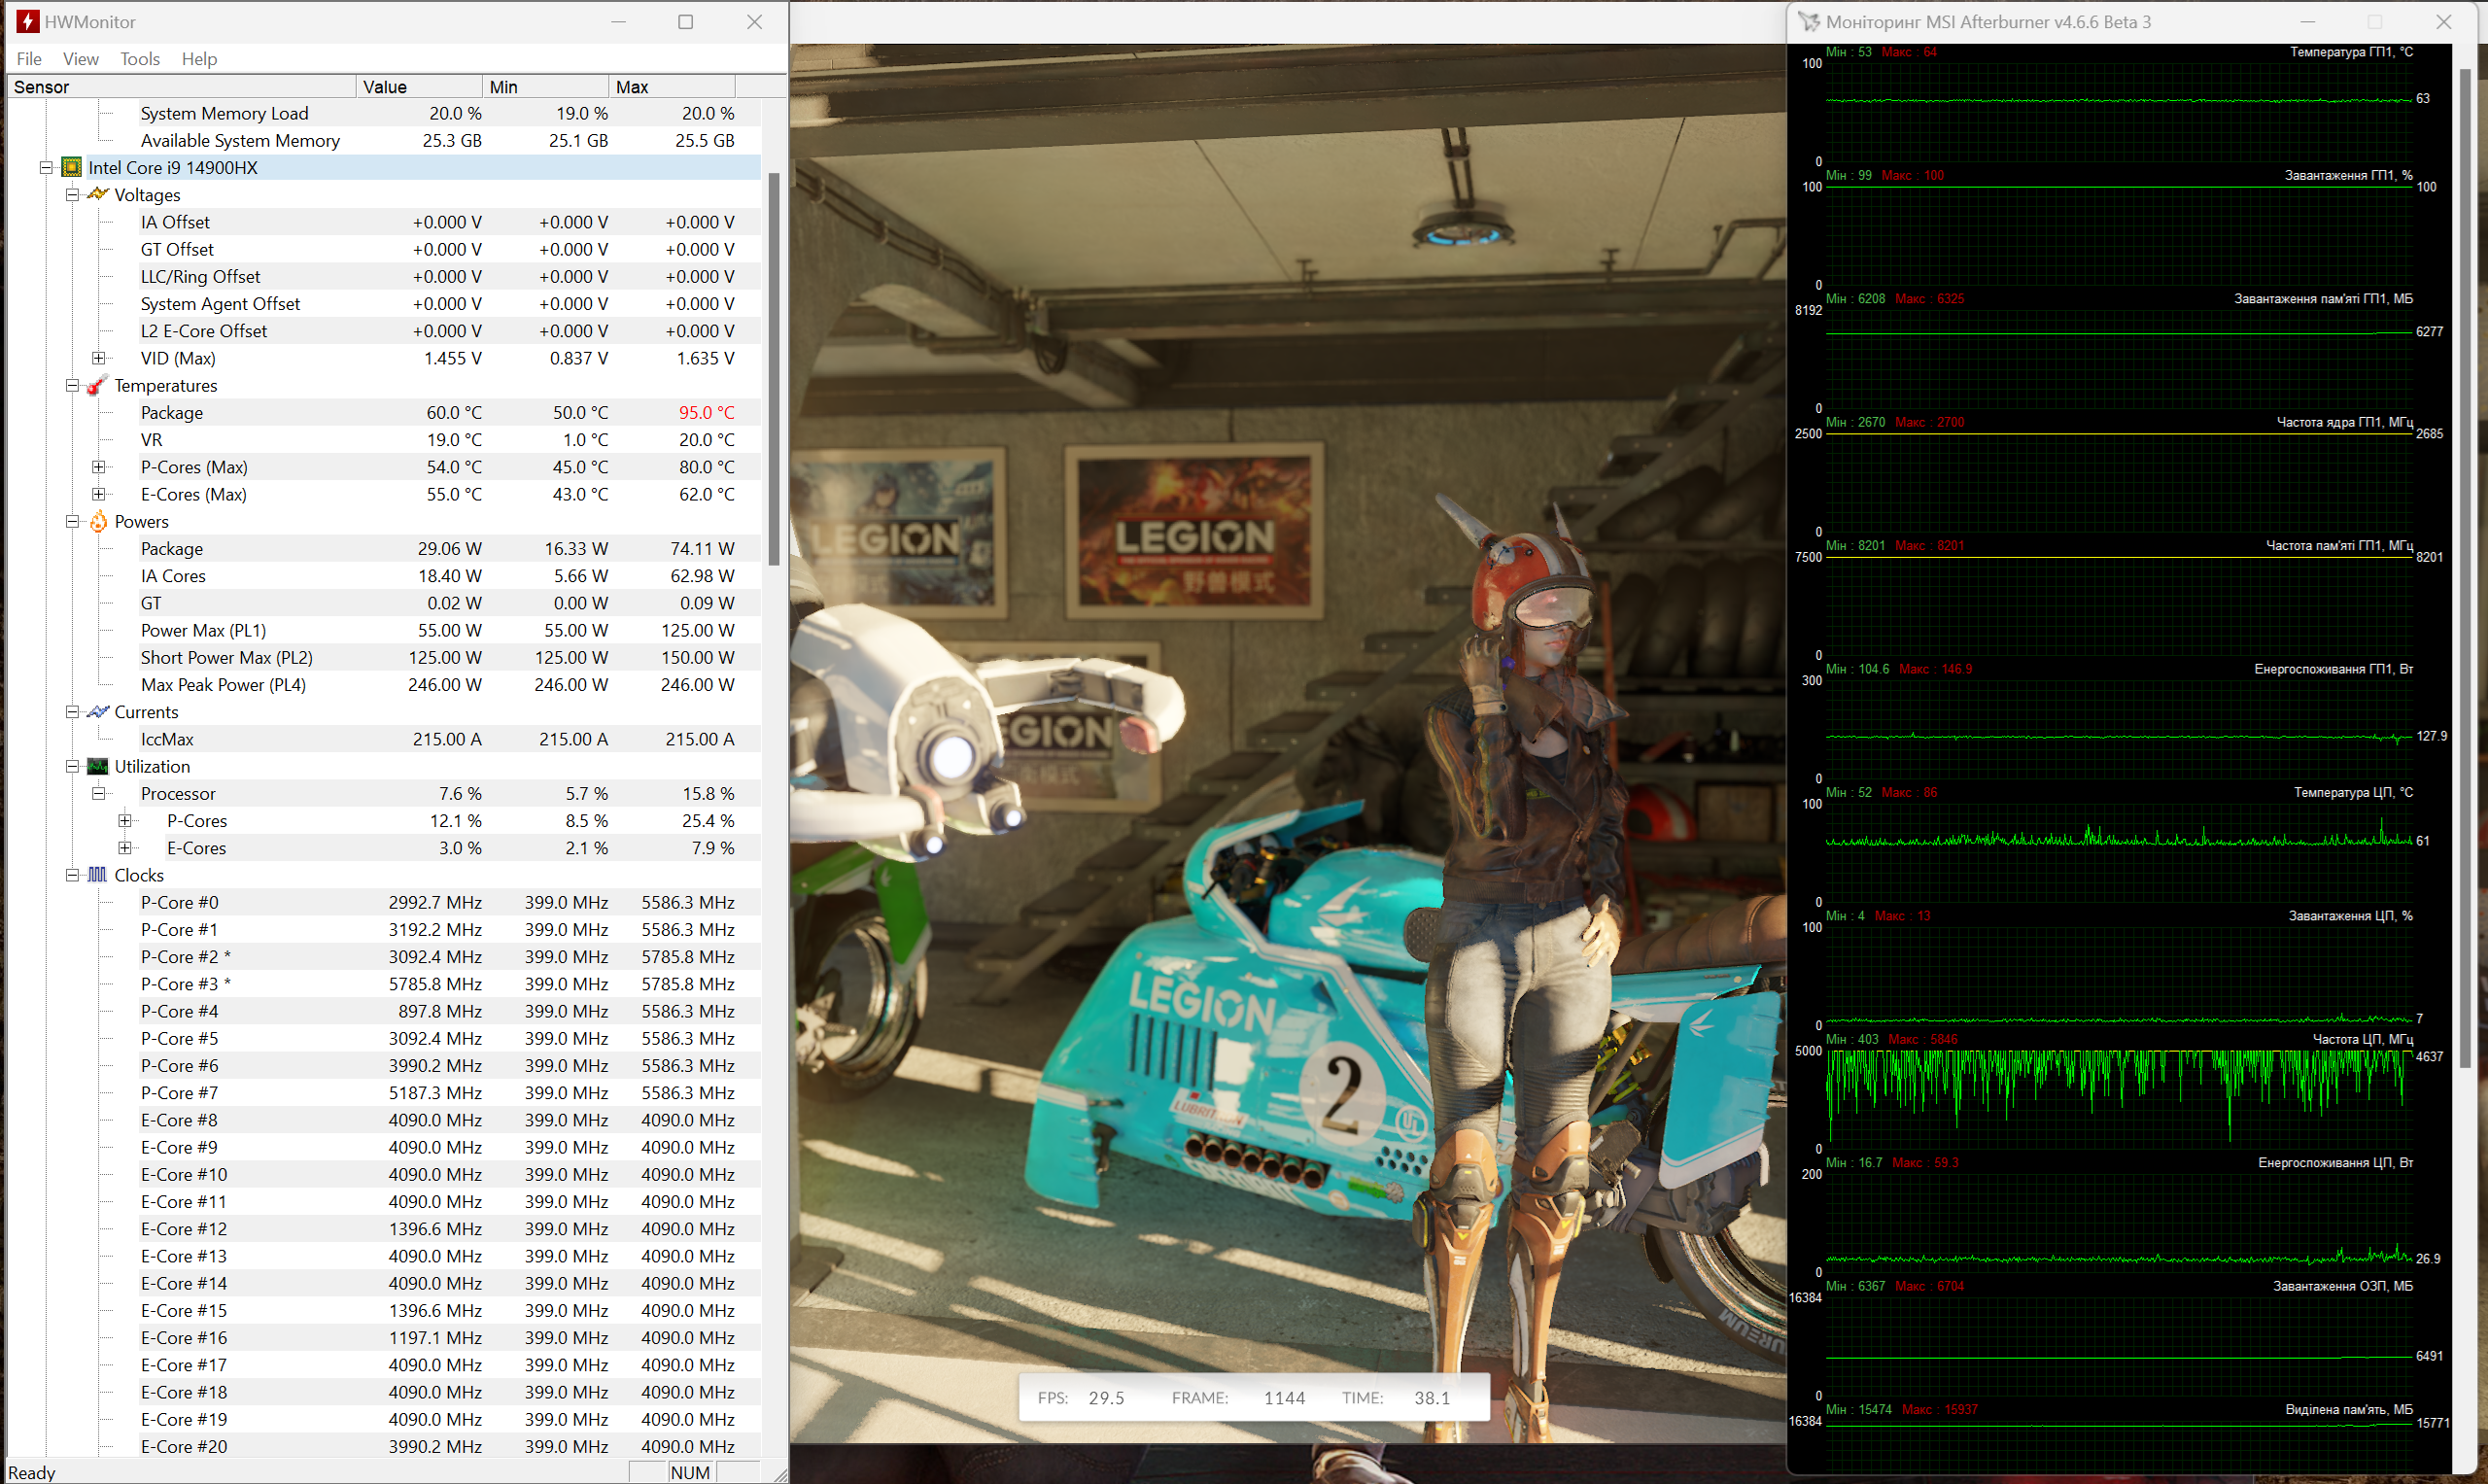This screenshot has width=2488, height=1484.
Task: Click the FPS counter in the render window
Action: coord(1081,1397)
